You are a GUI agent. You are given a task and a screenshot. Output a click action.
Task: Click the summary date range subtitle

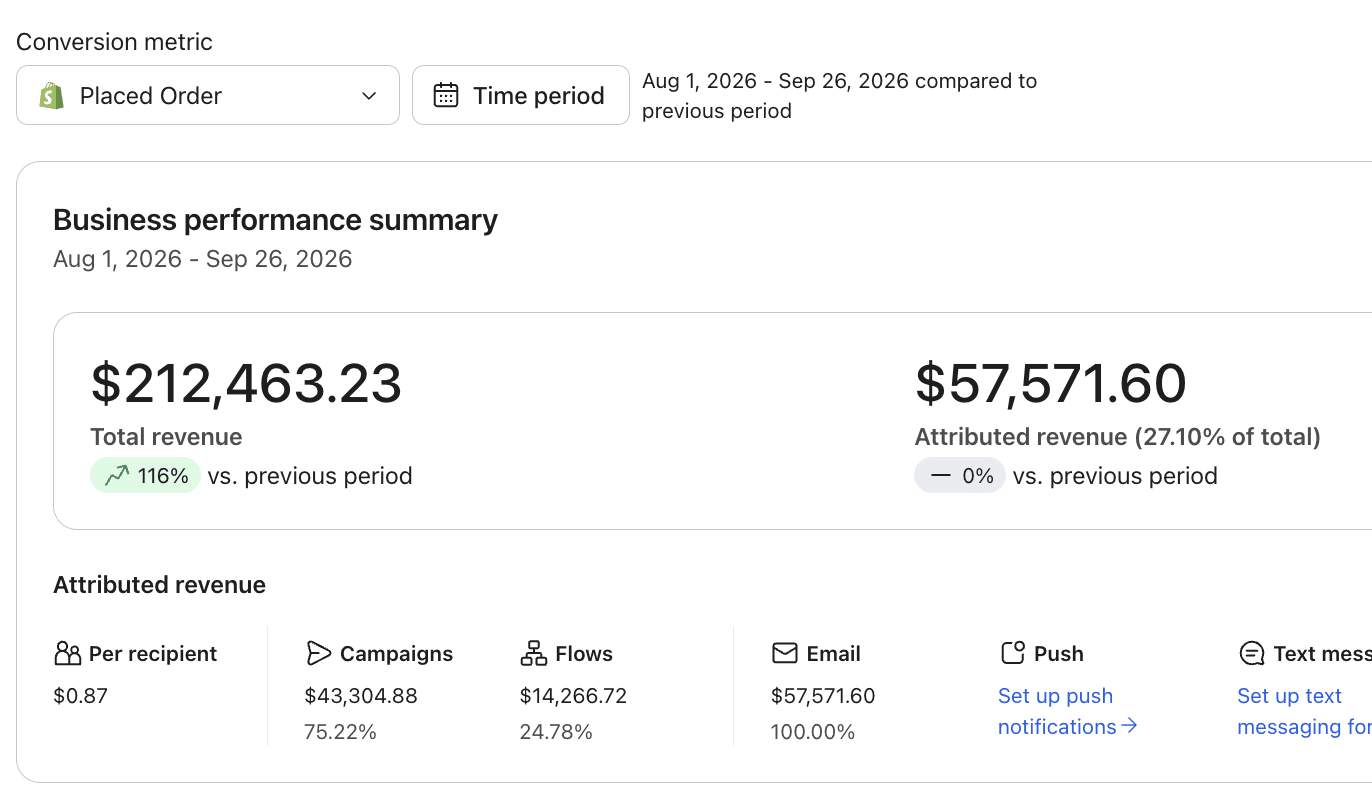click(x=203, y=260)
